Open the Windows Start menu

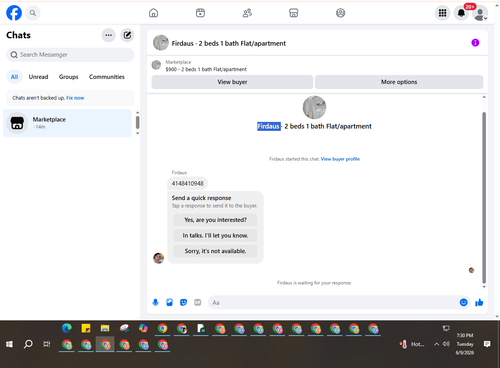(x=9, y=344)
